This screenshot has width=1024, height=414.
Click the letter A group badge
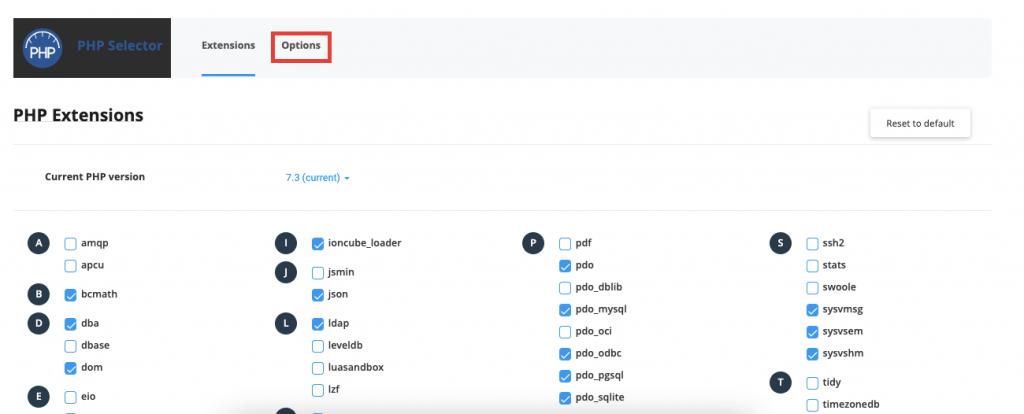[x=39, y=244]
